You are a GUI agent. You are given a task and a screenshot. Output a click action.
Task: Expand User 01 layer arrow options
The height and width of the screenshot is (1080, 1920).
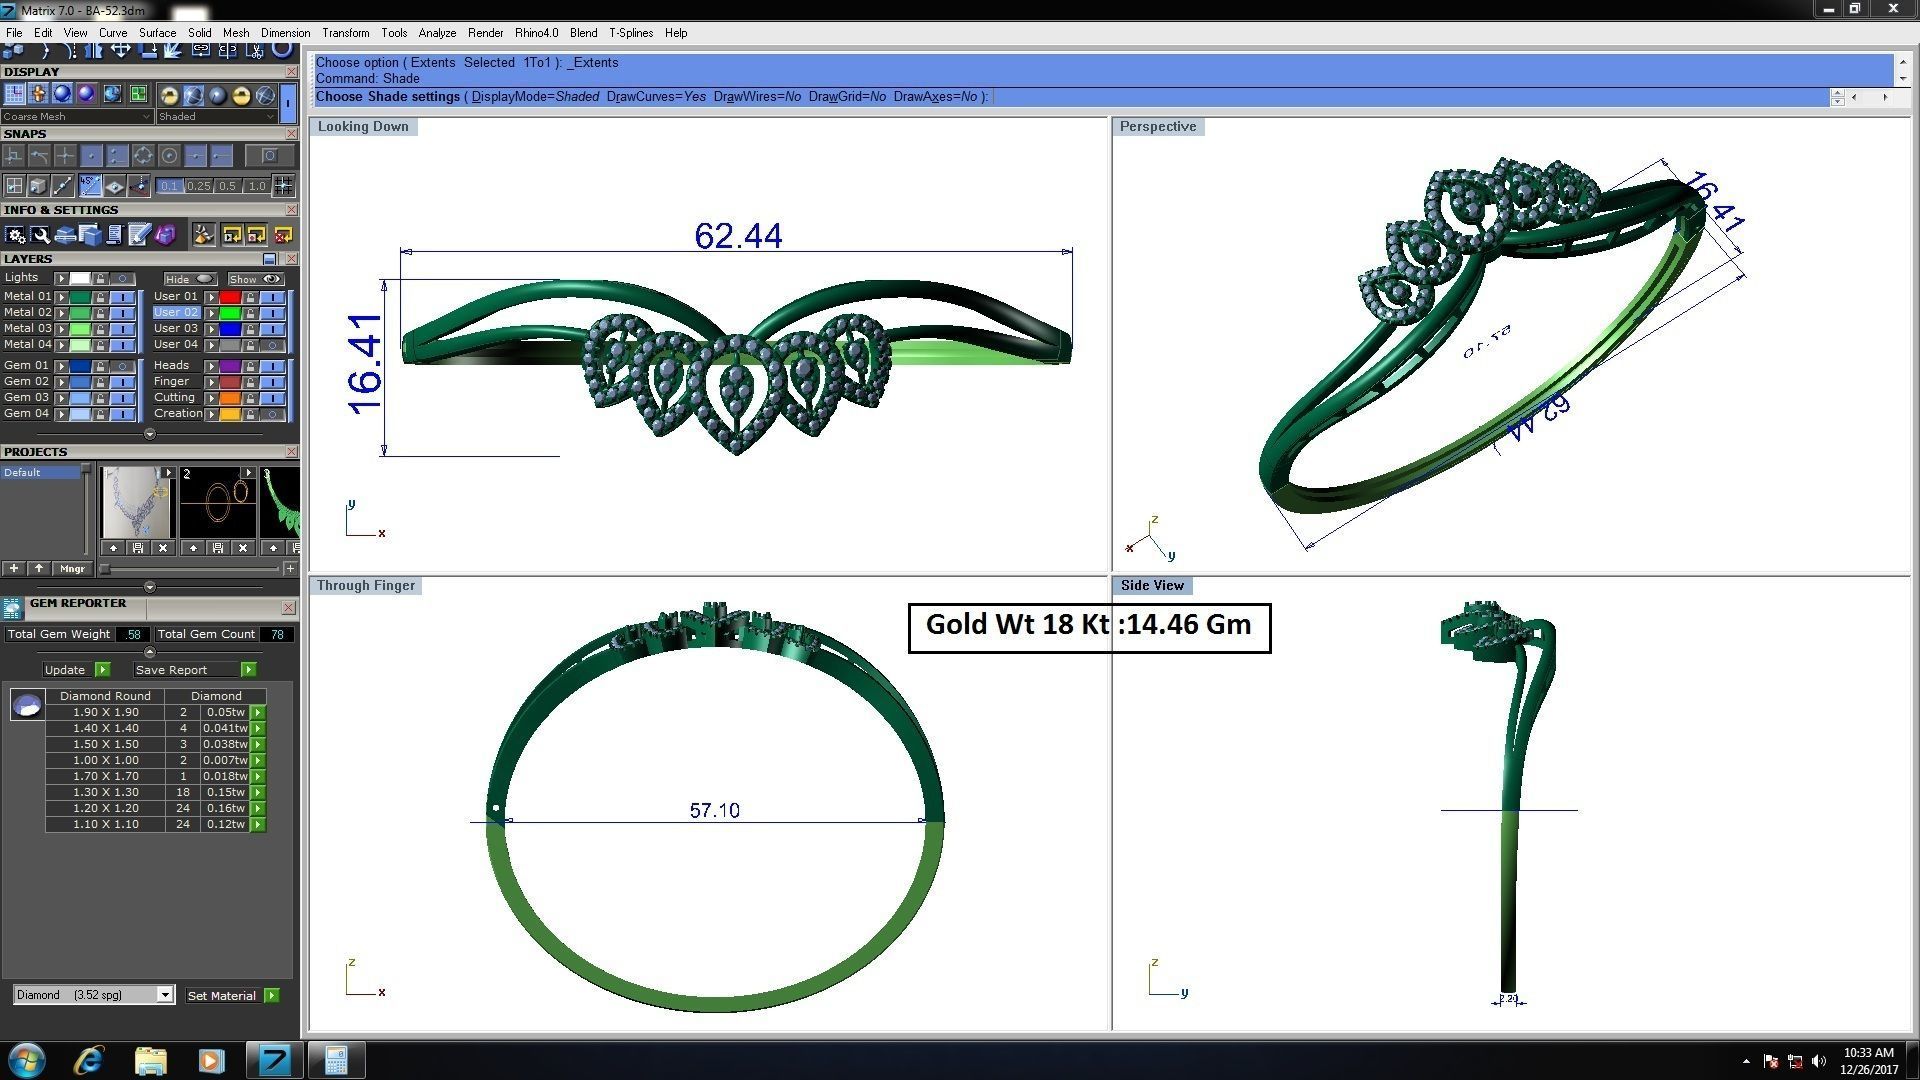click(211, 297)
